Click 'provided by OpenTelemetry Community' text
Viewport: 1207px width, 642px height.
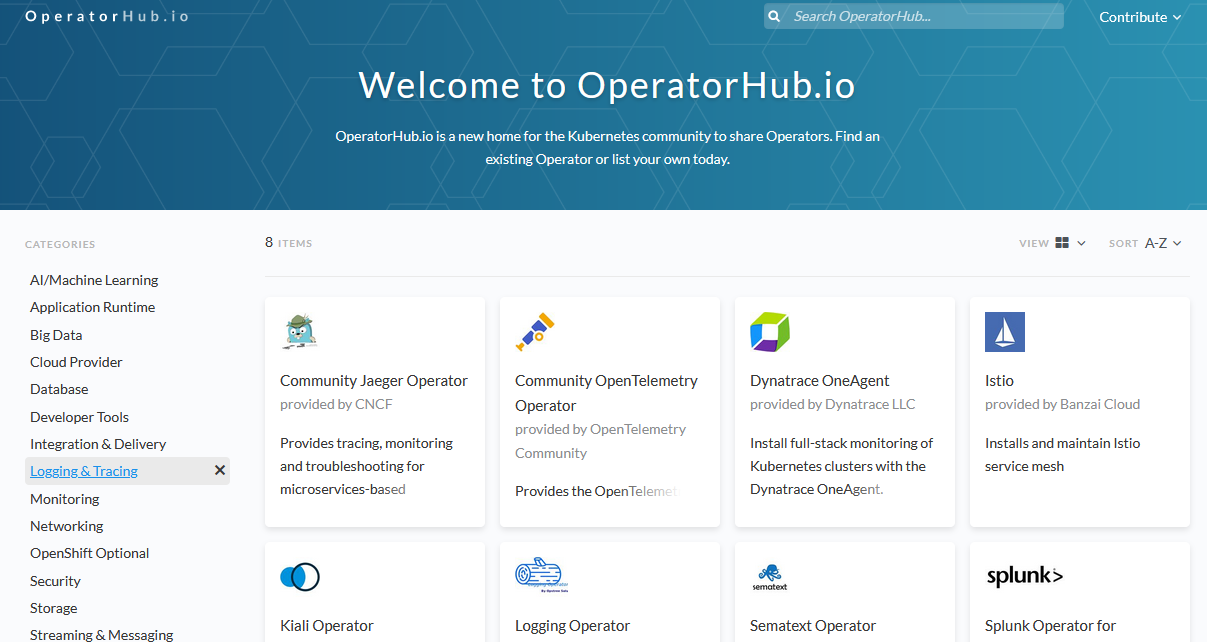click(x=600, y=441)
